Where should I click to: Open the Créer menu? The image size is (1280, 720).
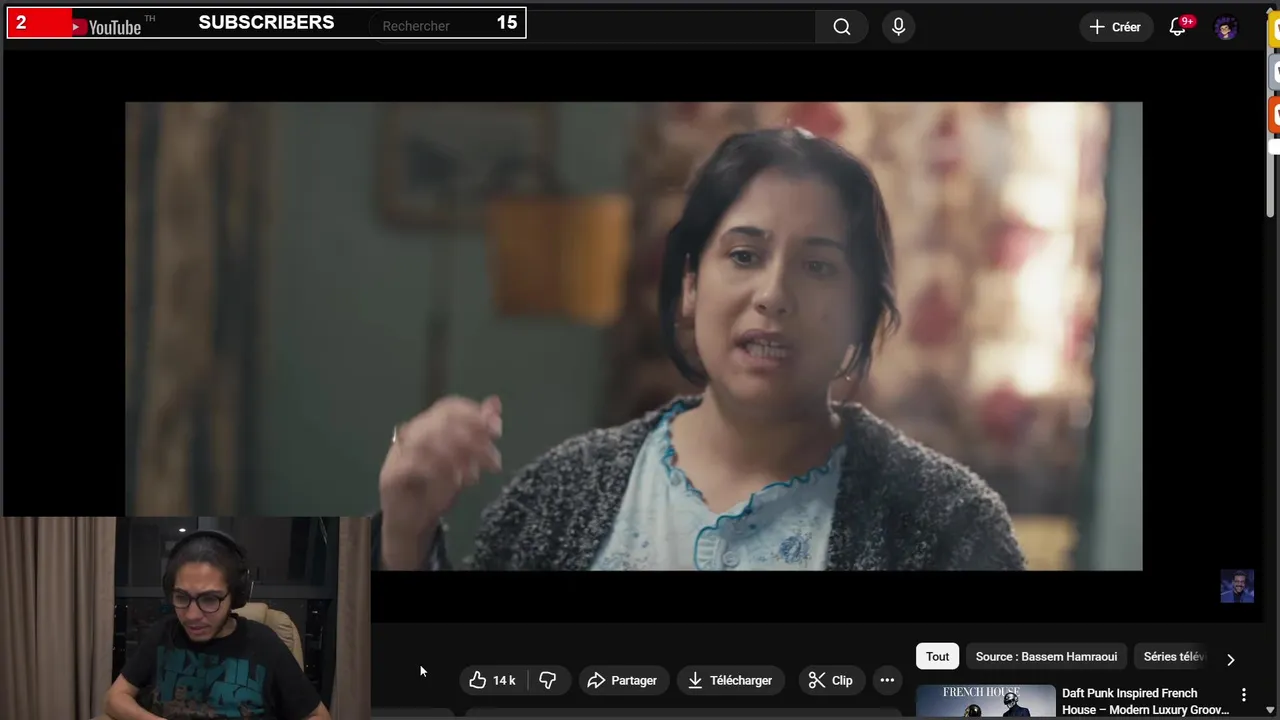tap(1116, 27)
